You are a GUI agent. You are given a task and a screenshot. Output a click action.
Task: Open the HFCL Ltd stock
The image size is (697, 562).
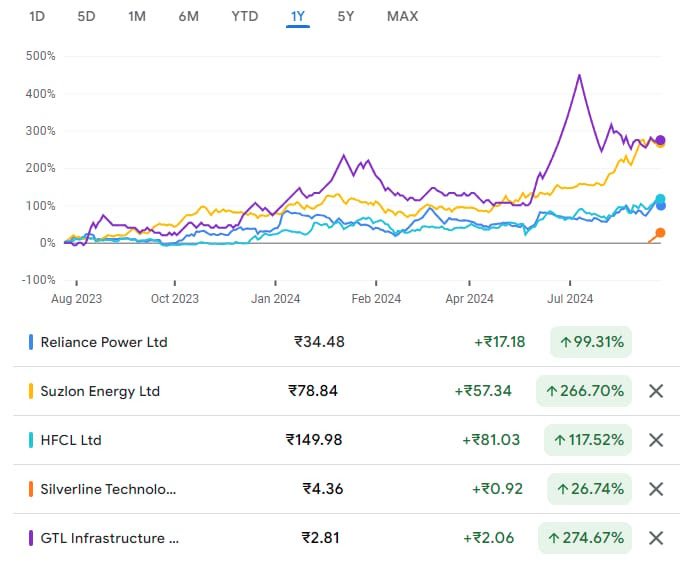click(71, 440)
